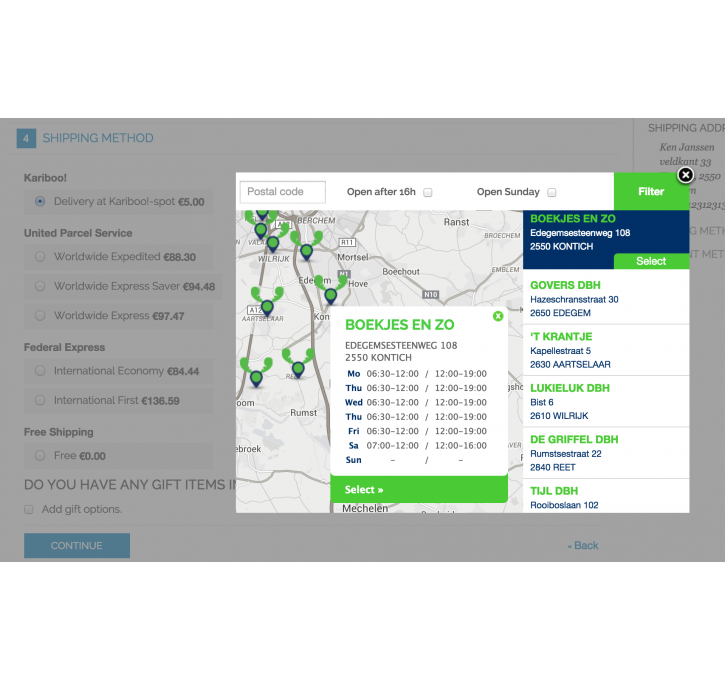The image size is (725, 680).
Task: Click the map pin near Reet
Action: [298, 369]
